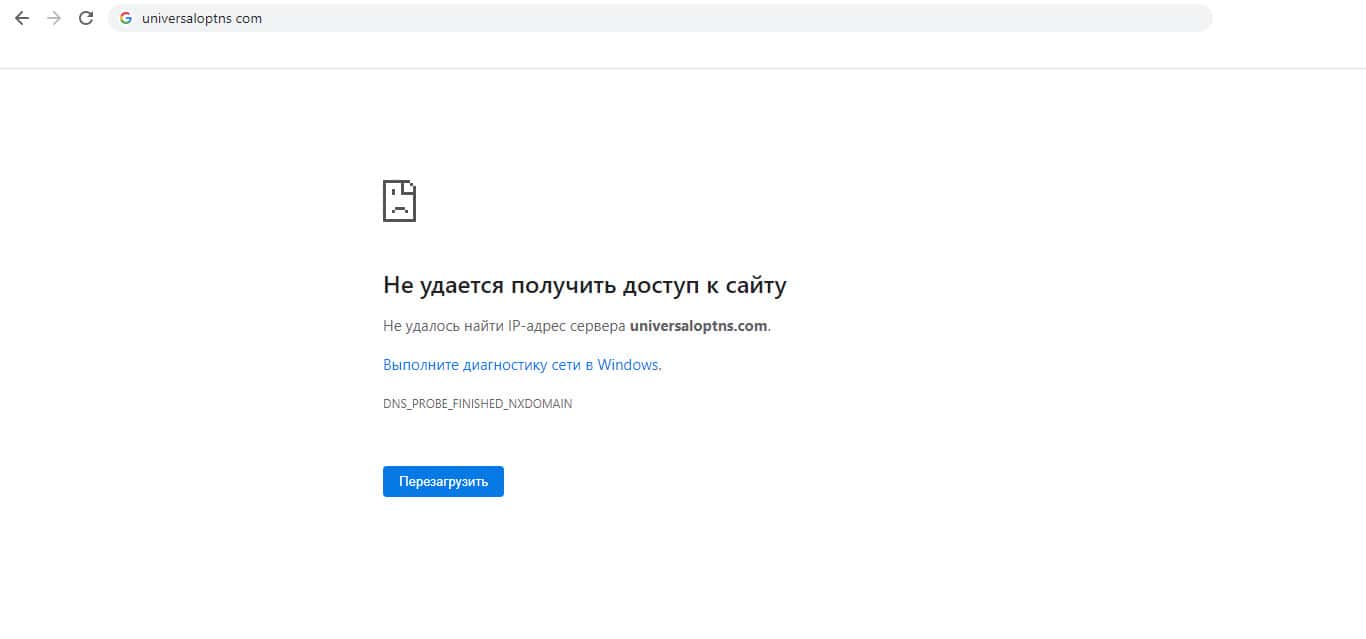Click the DNS_PROBE_FINISHED_NXDOMAIN error code
1366x639 pixels.
(x=477, y=404)
